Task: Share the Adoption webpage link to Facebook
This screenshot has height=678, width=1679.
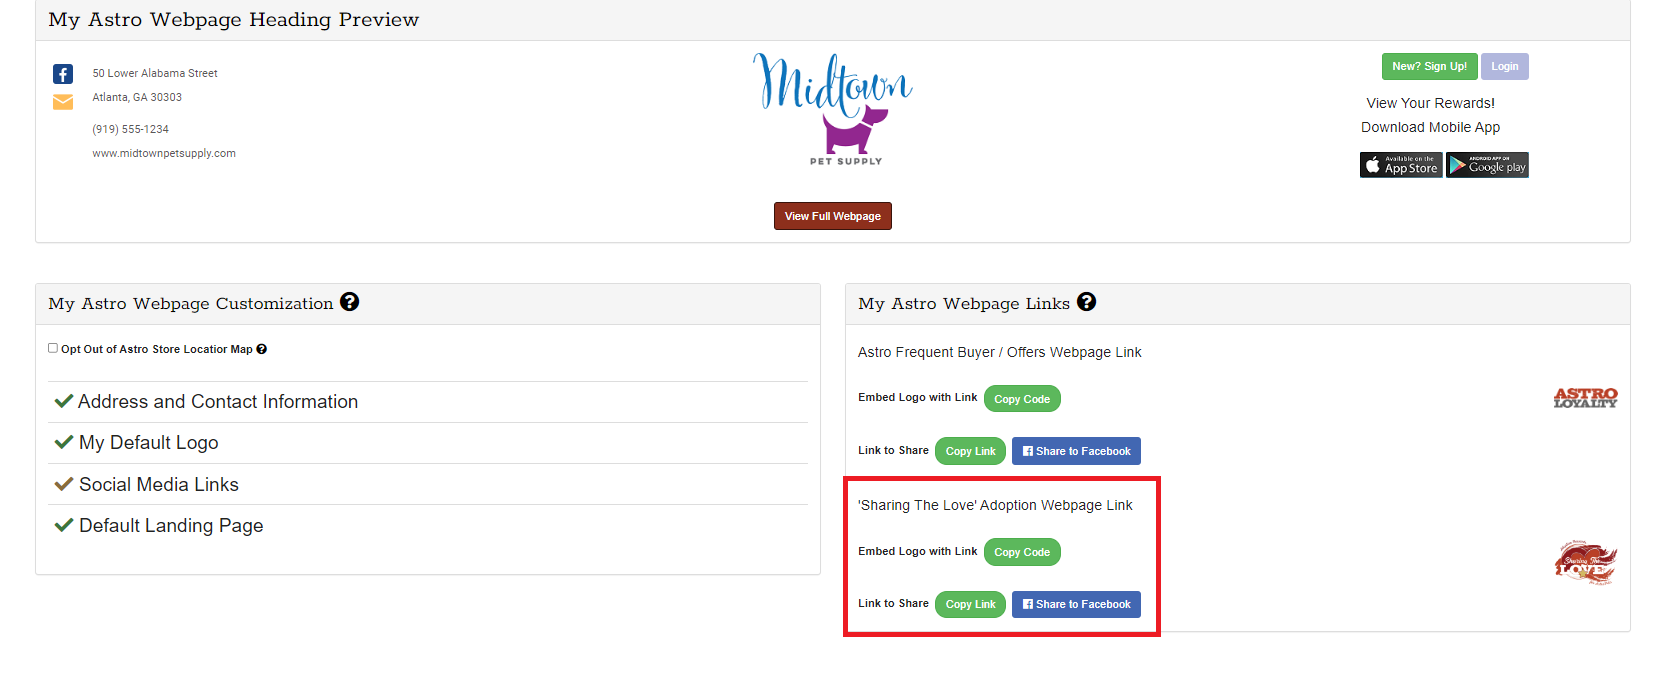Action: [x=1076, y=605]
